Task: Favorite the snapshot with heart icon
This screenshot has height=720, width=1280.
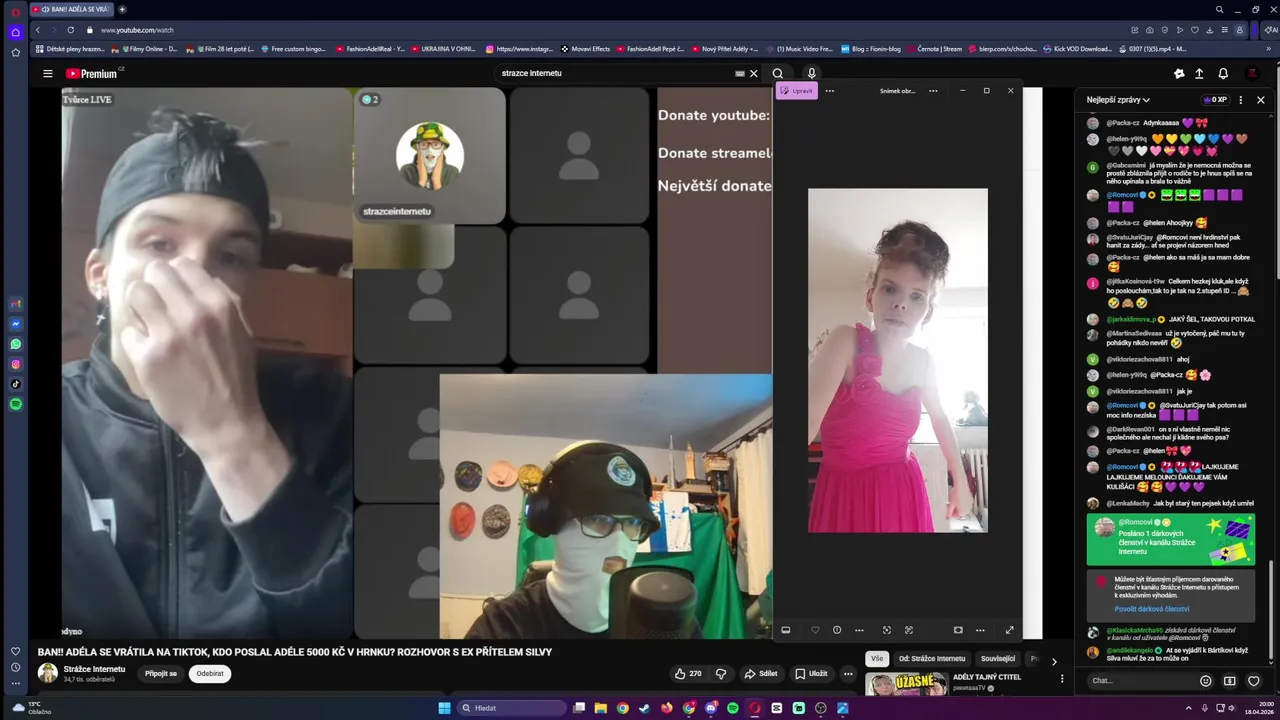Action: [815, 630]
